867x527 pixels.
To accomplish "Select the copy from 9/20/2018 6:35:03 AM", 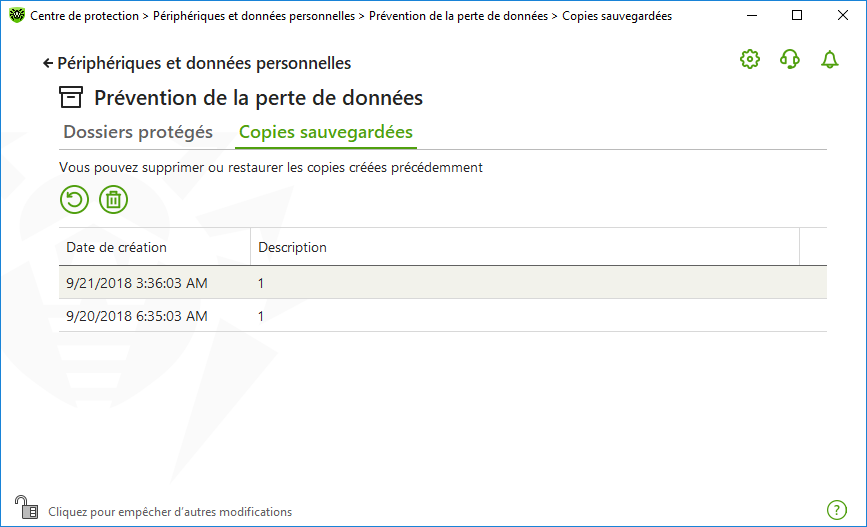I will [443, 316].
